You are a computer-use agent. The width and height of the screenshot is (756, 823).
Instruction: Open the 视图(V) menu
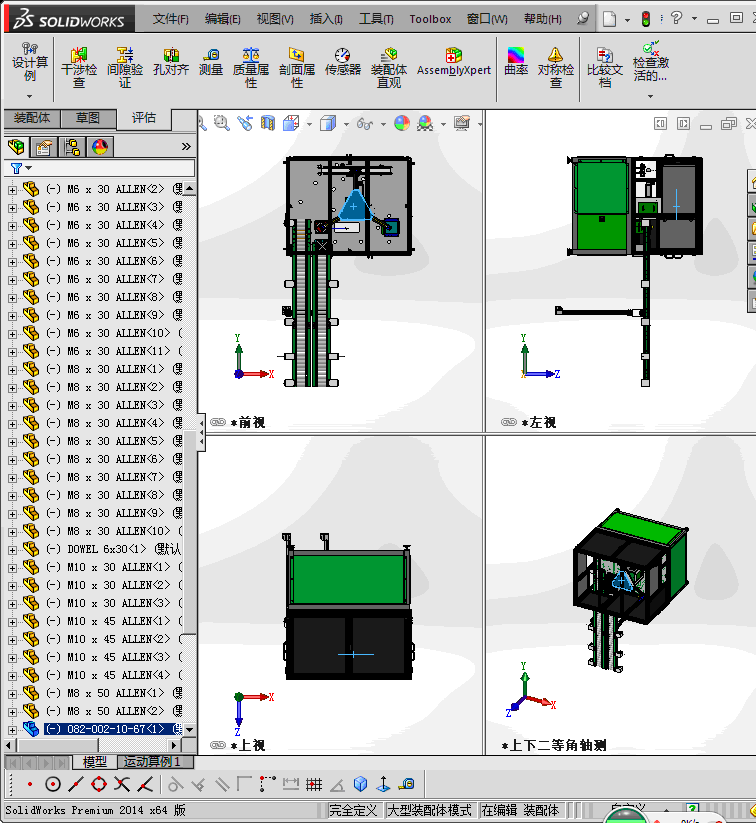(275, 19)
